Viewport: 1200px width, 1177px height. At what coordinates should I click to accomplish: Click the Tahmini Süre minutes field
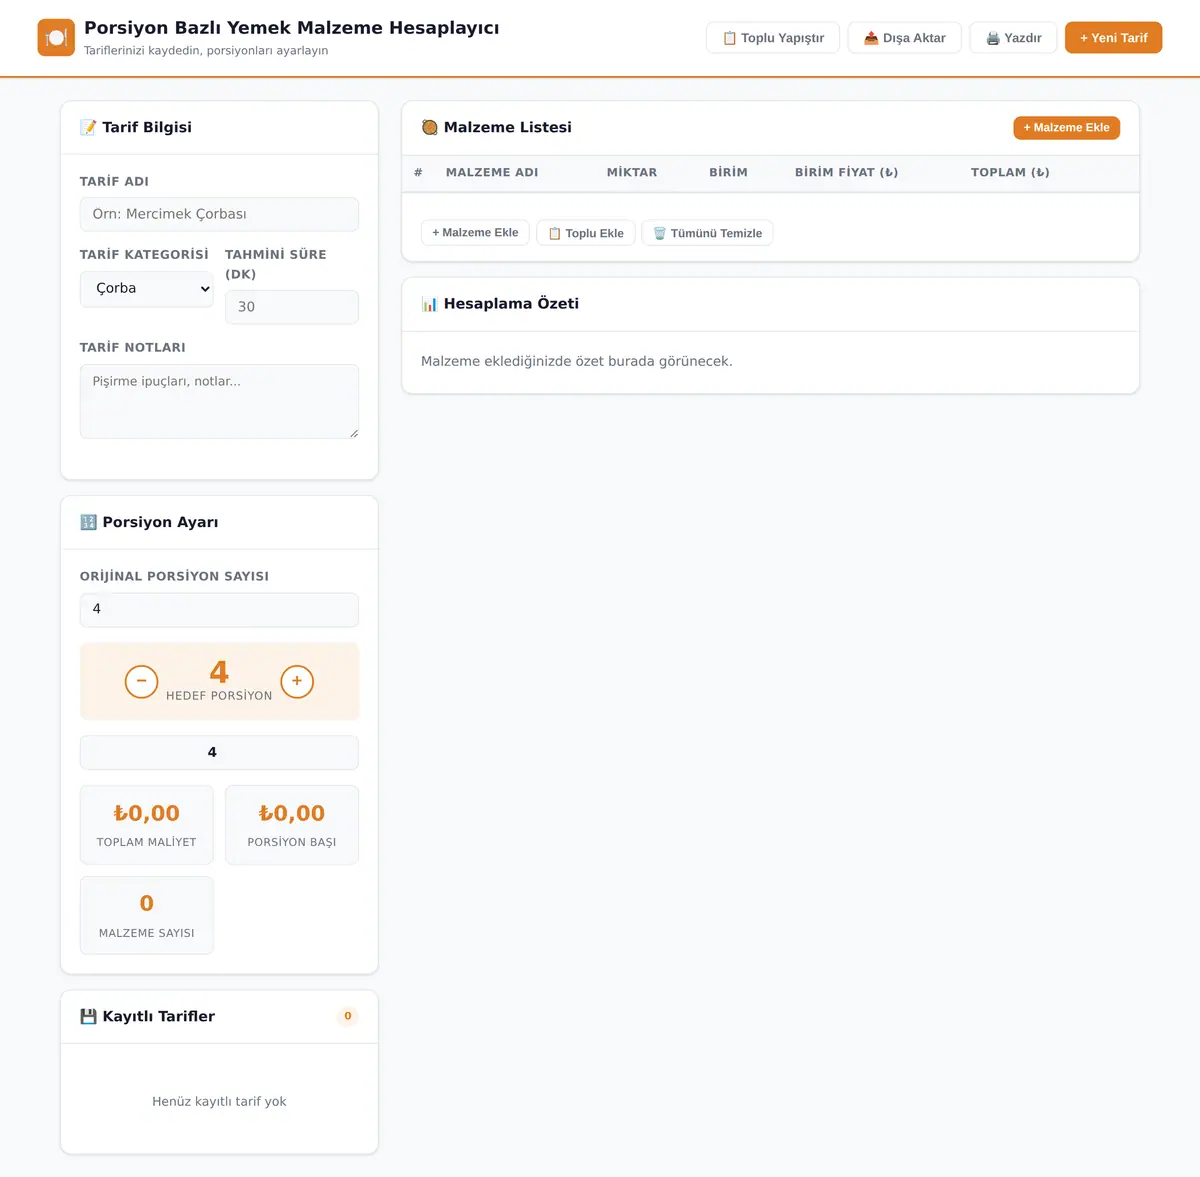(292, 307)
